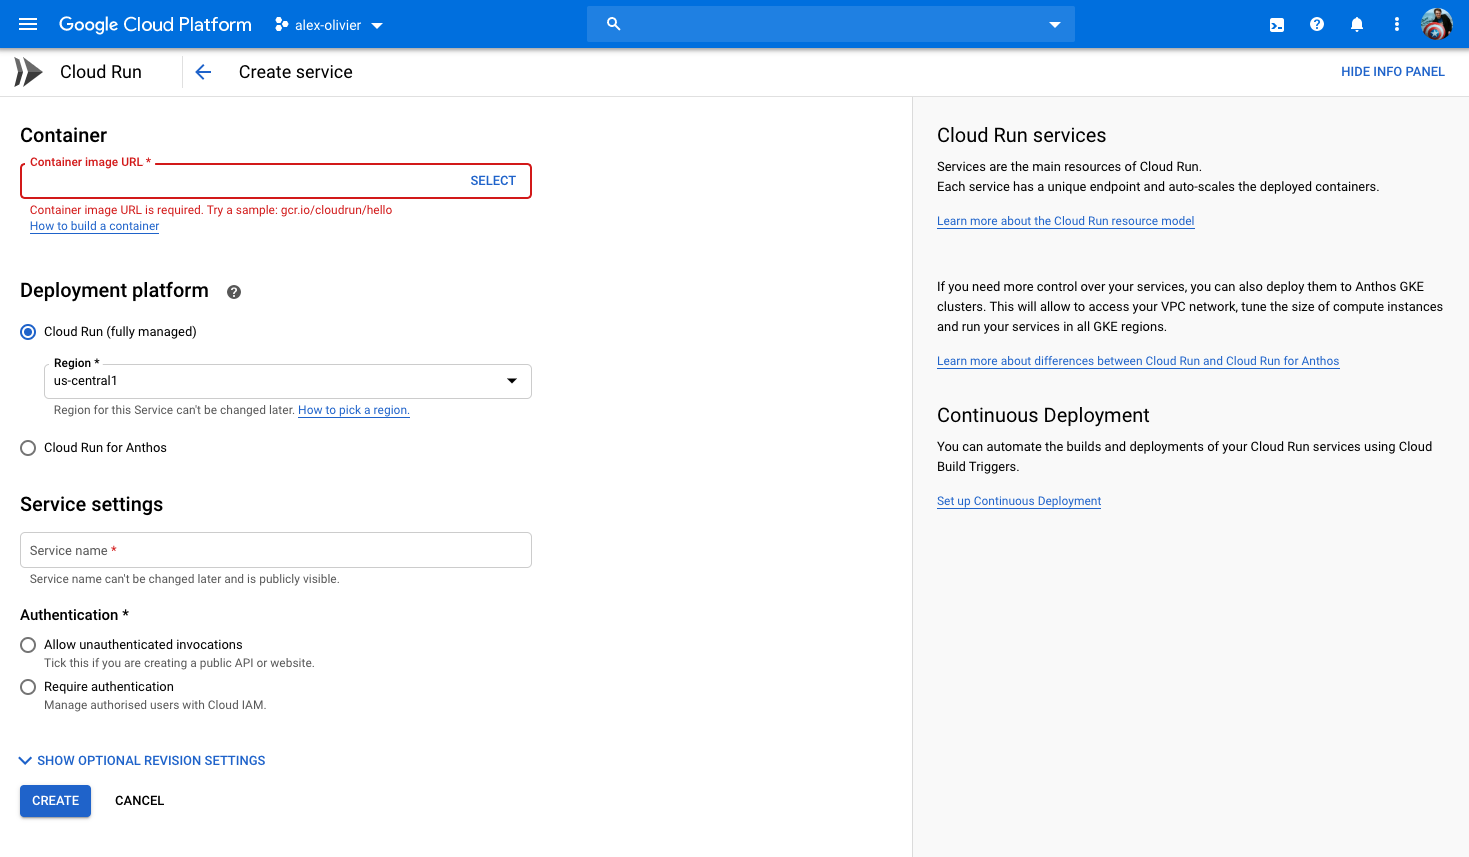Open How to pick a region link
This screenshot has height=857, width=1469.
coord(354,410)
